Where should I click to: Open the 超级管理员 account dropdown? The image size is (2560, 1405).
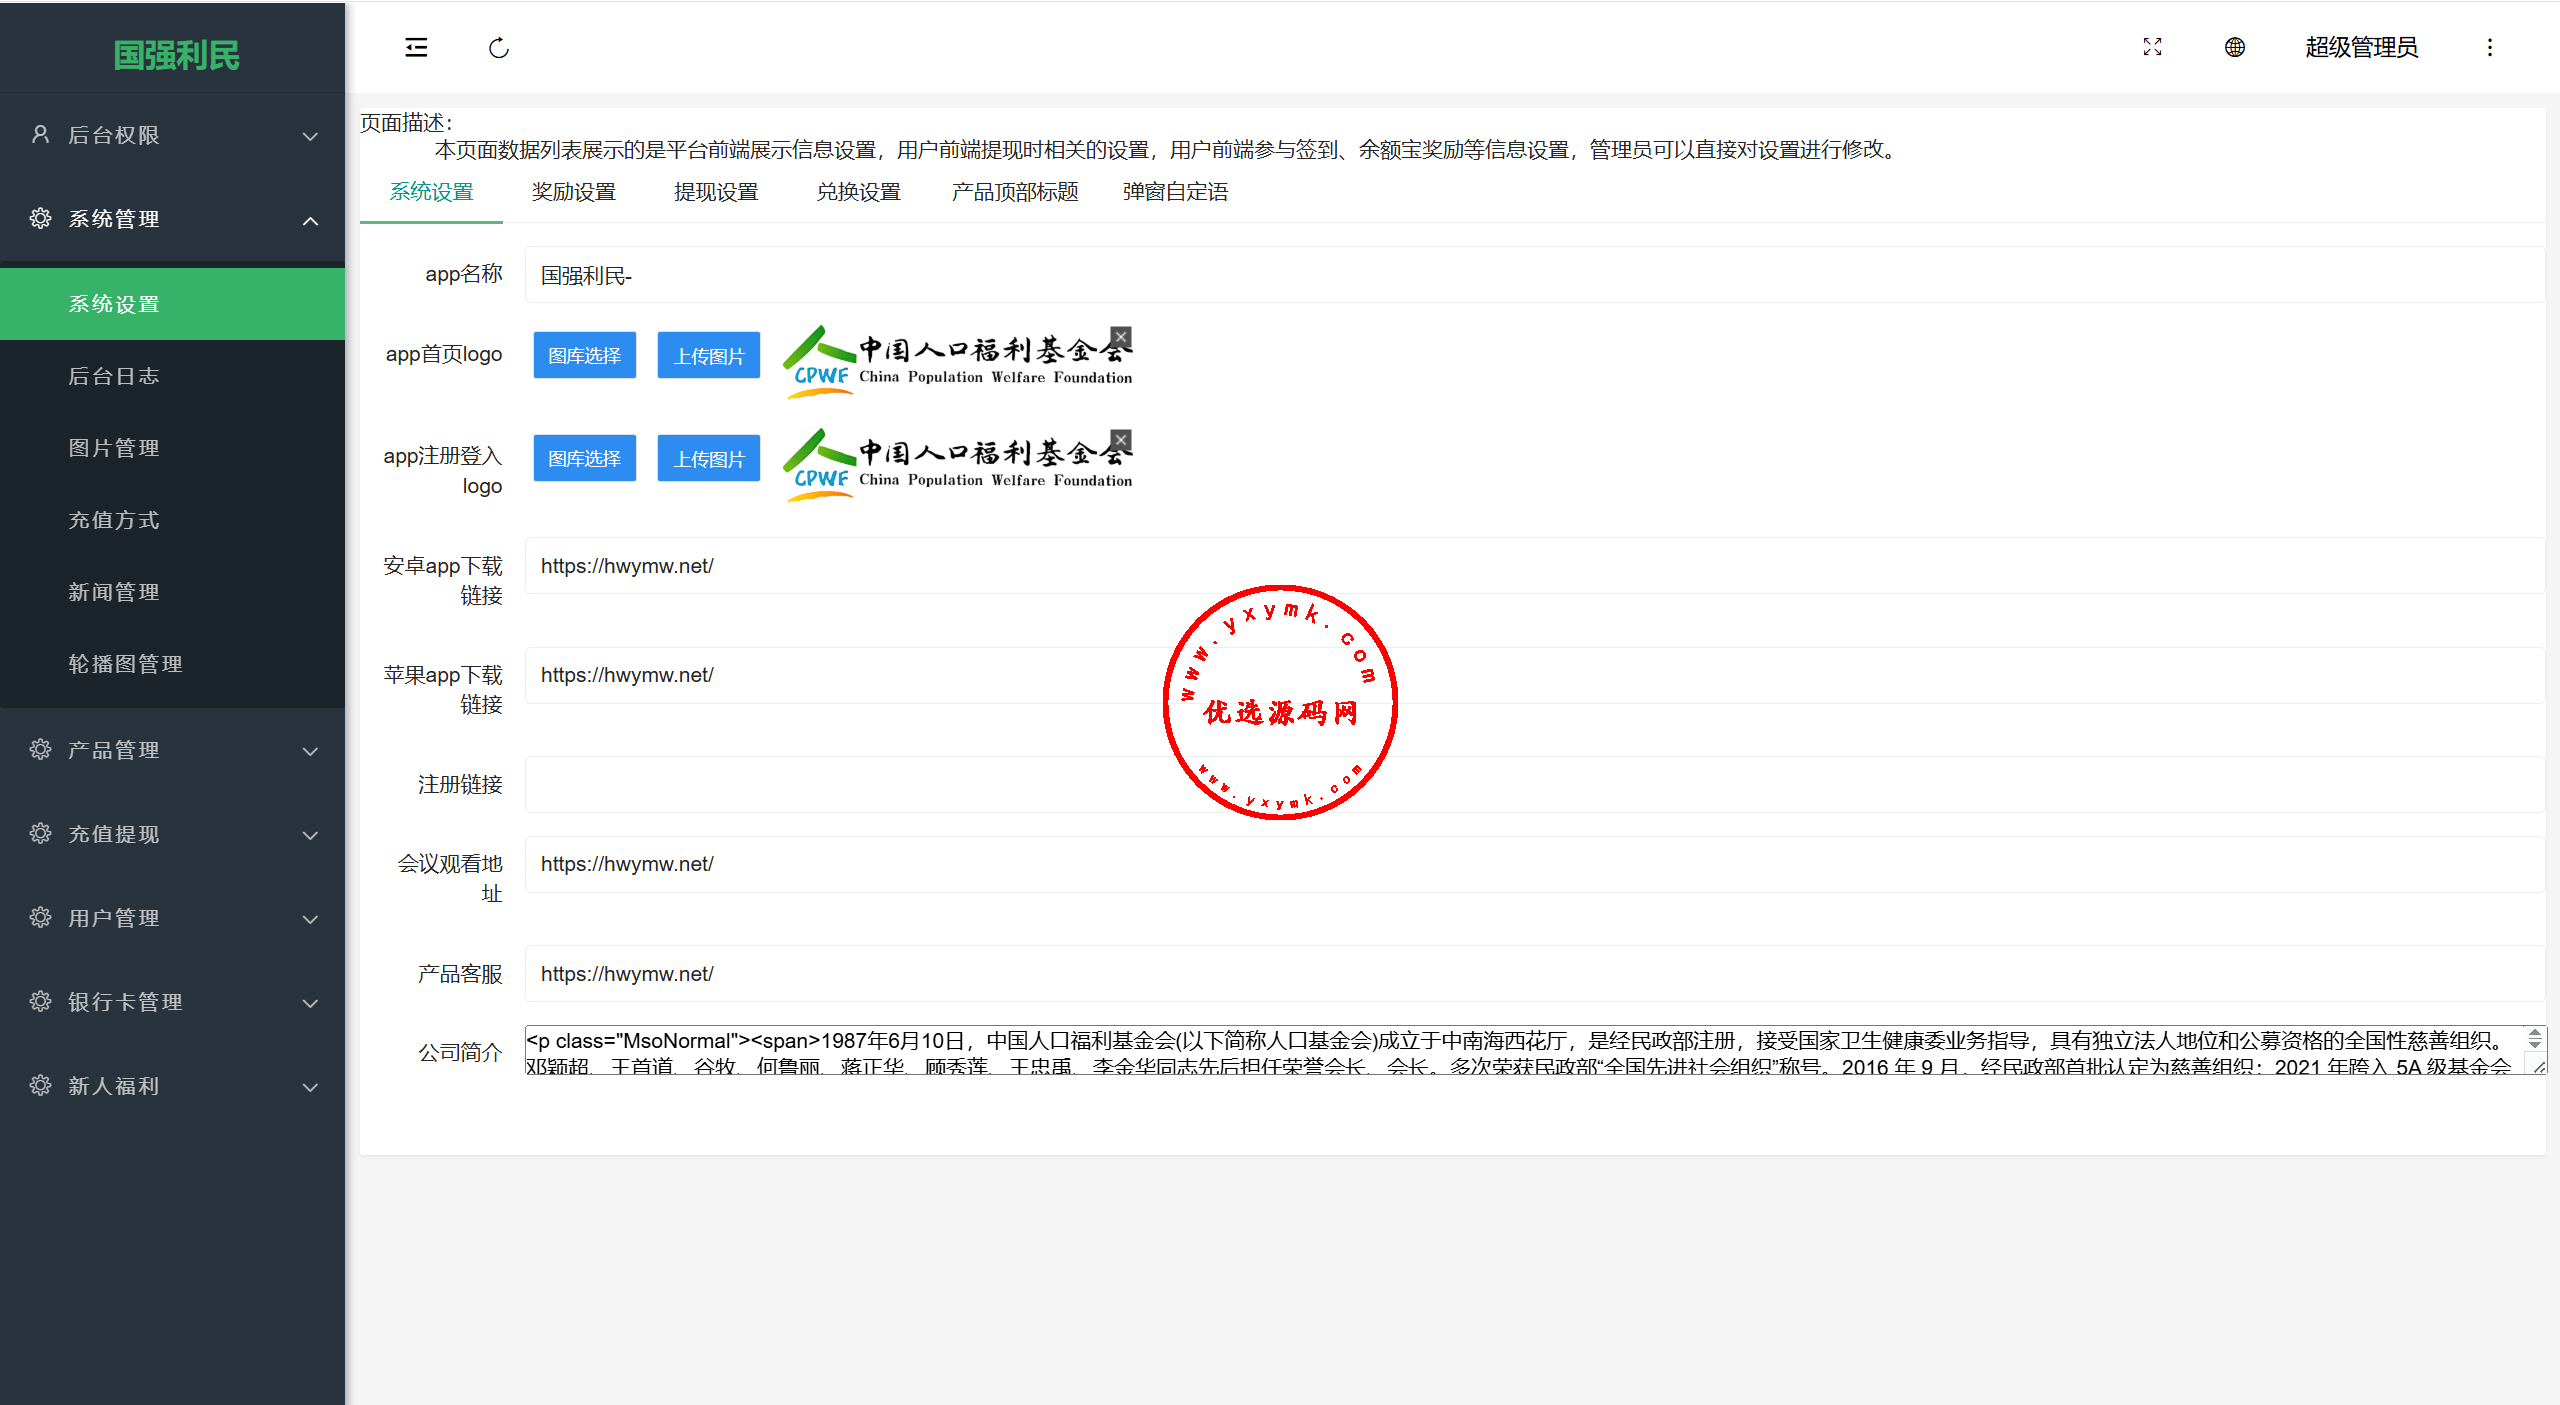tap(2361, 47)
